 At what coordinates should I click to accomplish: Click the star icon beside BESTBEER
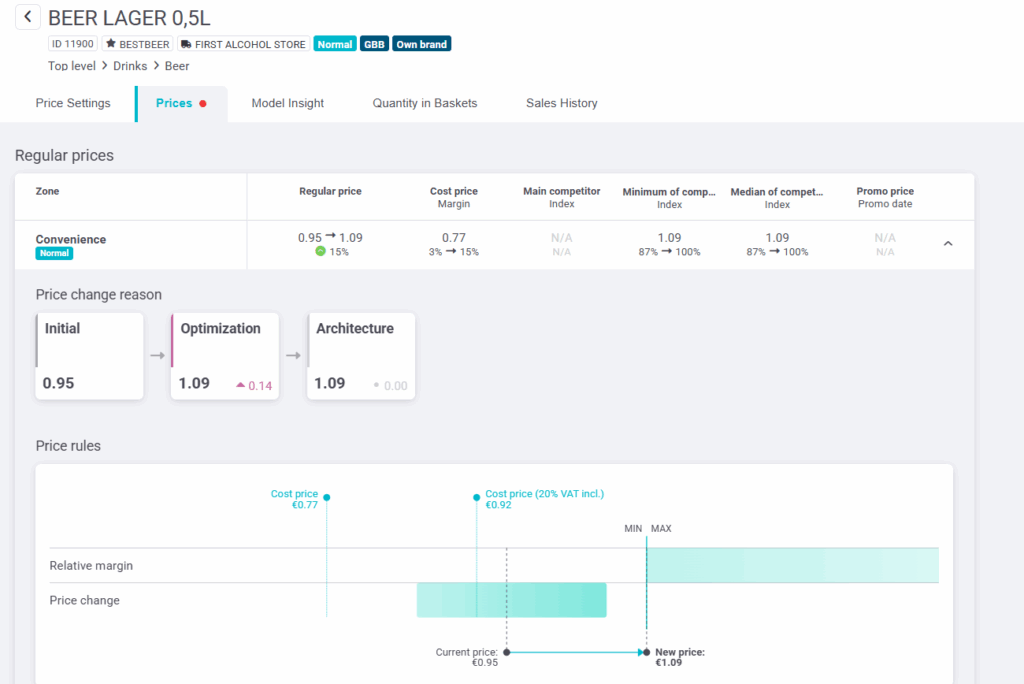pyautogui.click(x=111, y=44)
